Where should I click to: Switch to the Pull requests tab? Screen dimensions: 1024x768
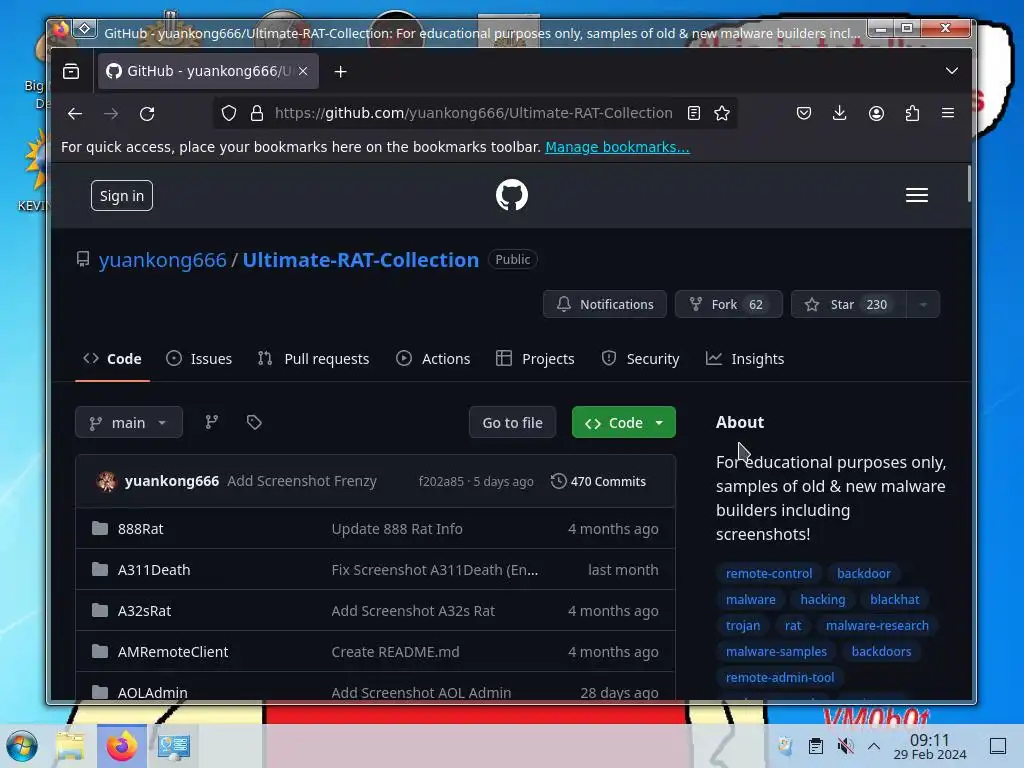pos(313,359)
